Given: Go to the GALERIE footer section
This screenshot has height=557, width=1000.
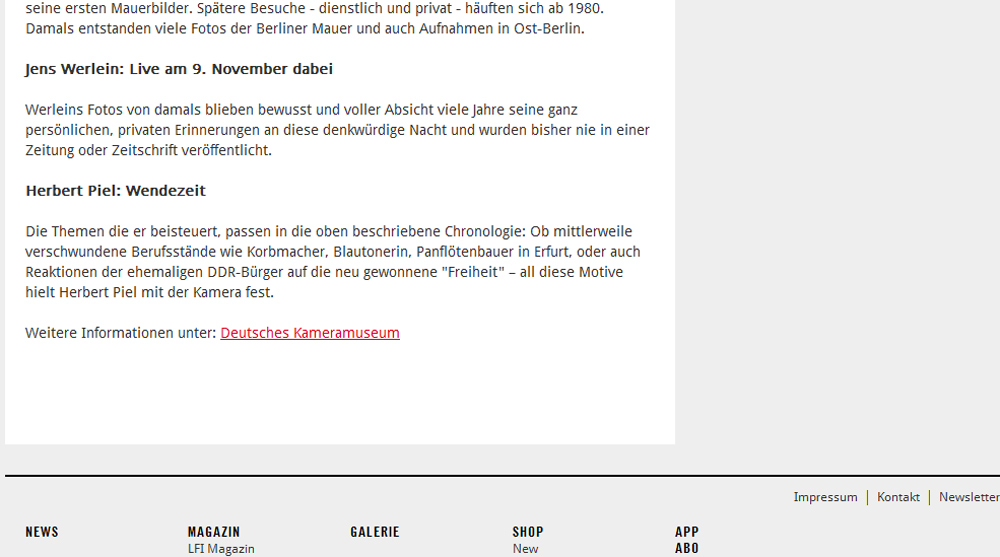Looking at the screenshot, I should (x=375, y=532).
